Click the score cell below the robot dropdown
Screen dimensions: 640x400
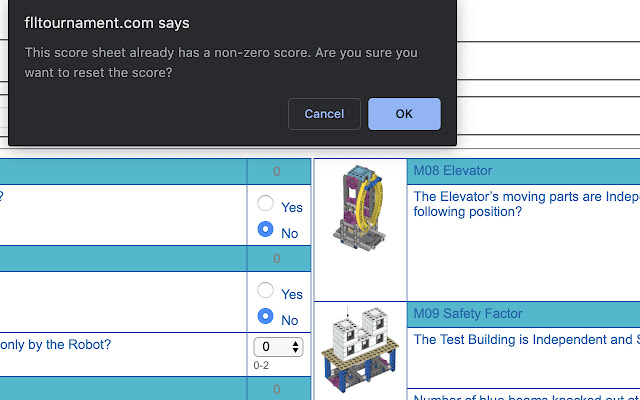(x=277, y=388)
